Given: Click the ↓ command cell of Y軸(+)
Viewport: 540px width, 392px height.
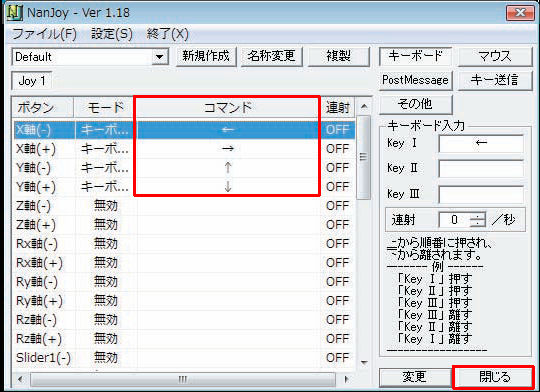Looking at the screenshot, I should click(x=228, y=187).
